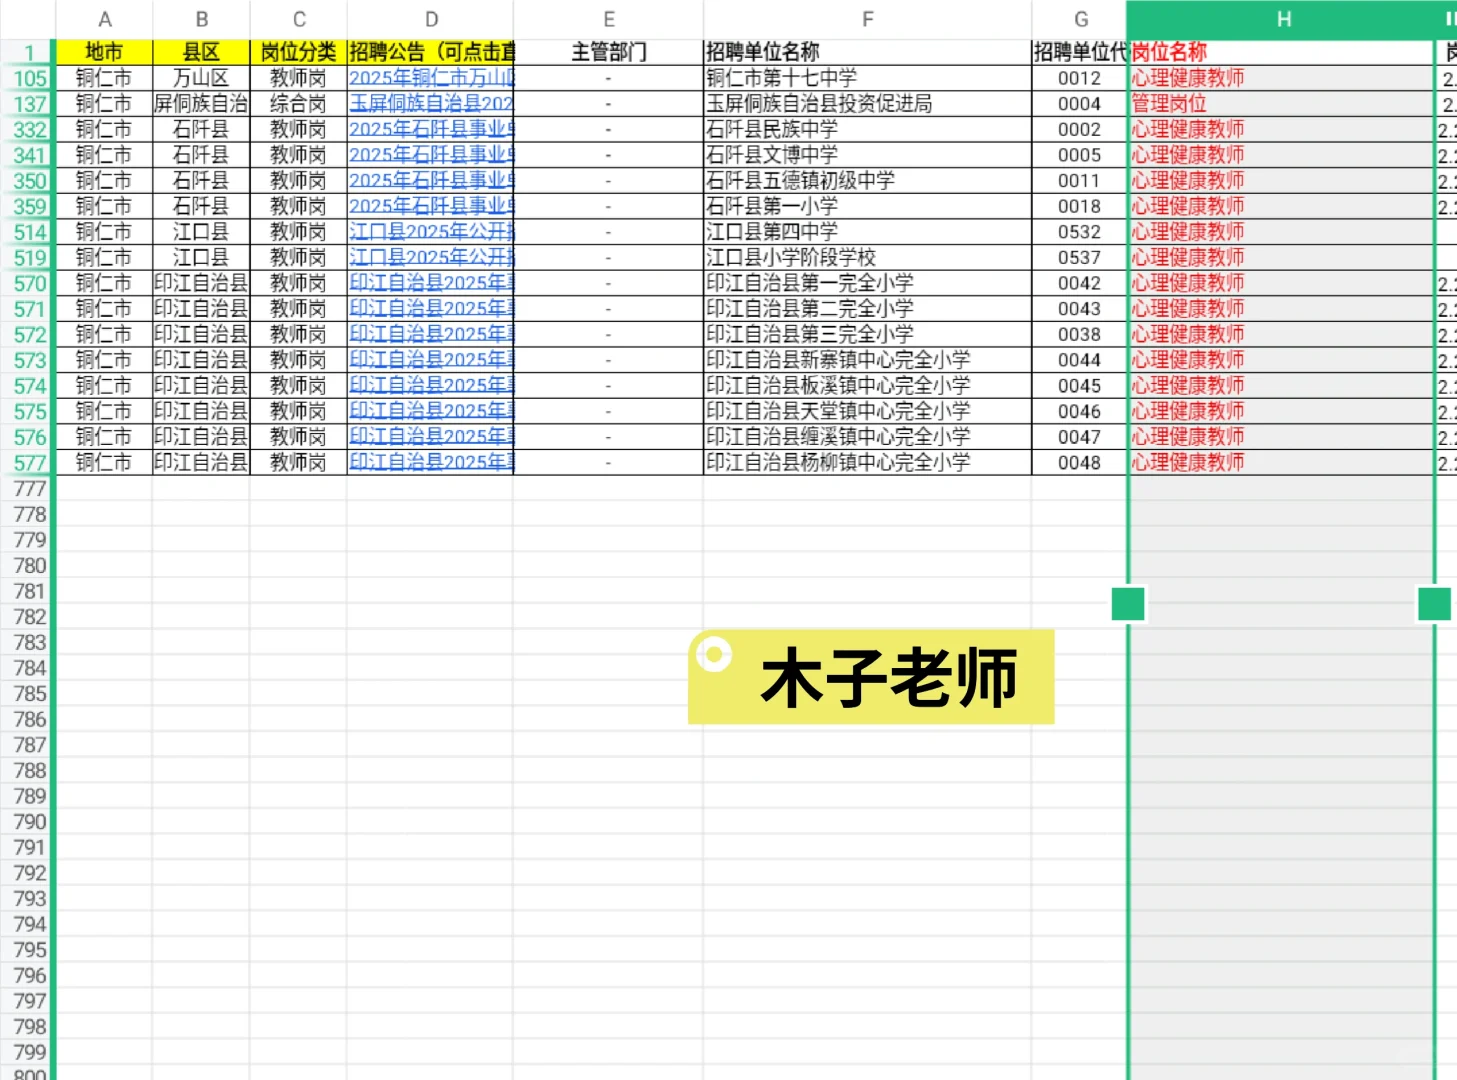
Task: Select the 综合岗 category cell
Action: tap(298, 104)
